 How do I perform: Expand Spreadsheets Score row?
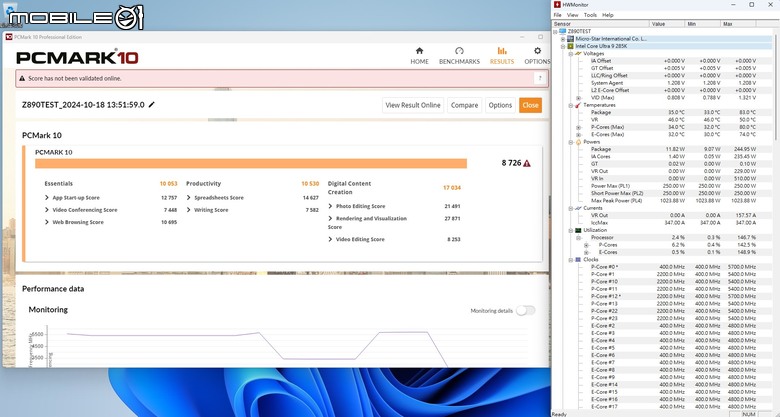pyautogui.click(x=189, y=198)
